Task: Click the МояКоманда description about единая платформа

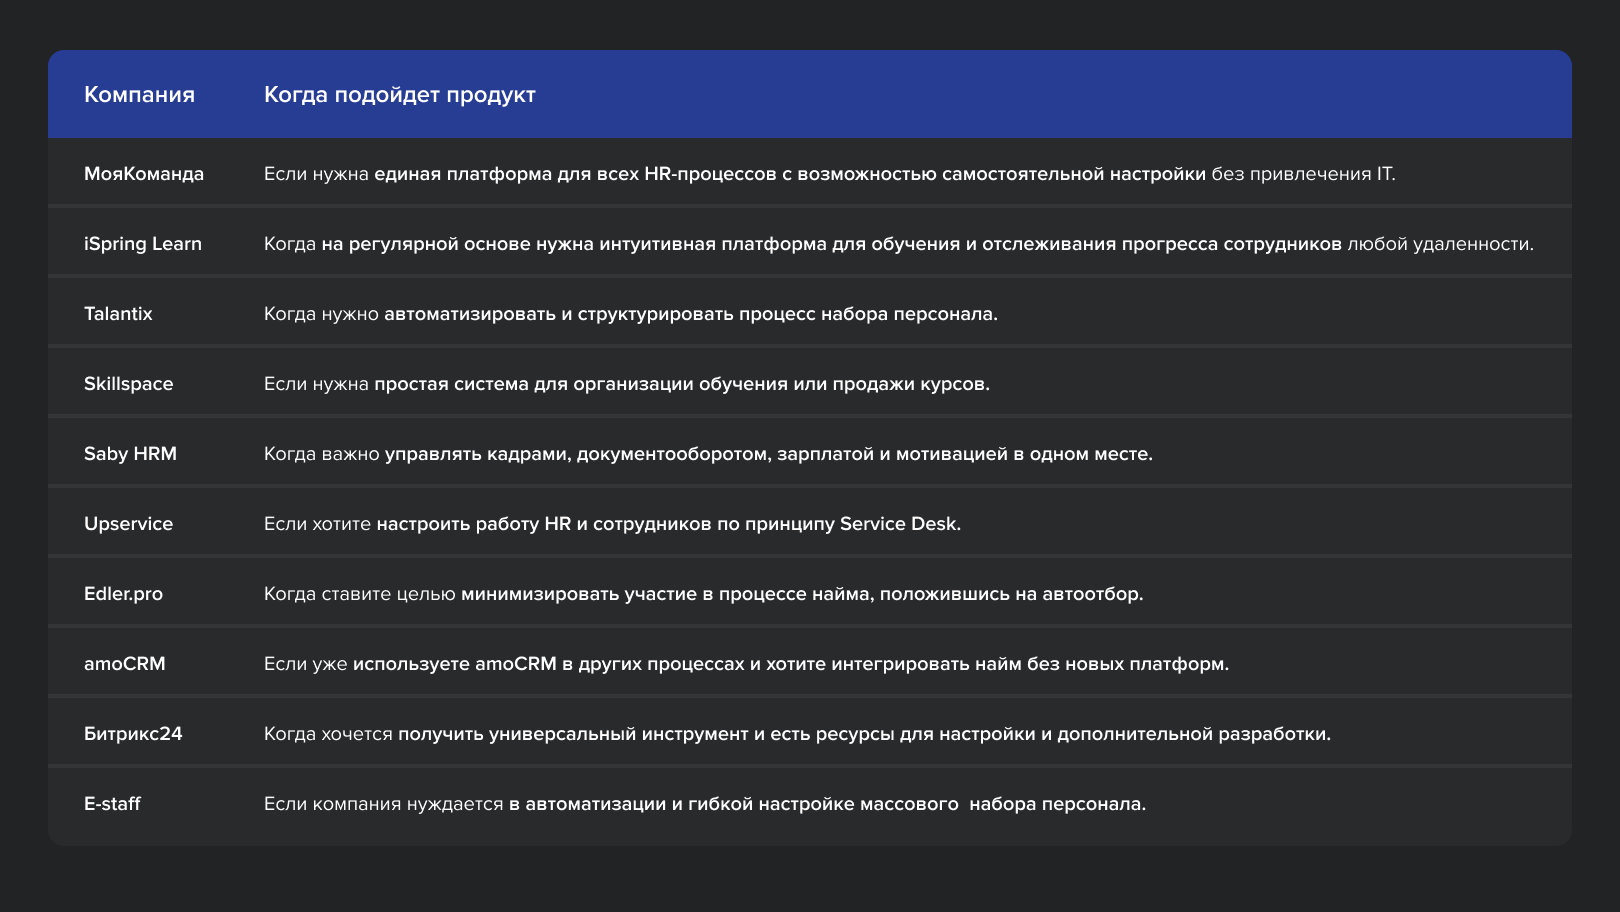Action: pyautogui.click(x=829, y=174)
